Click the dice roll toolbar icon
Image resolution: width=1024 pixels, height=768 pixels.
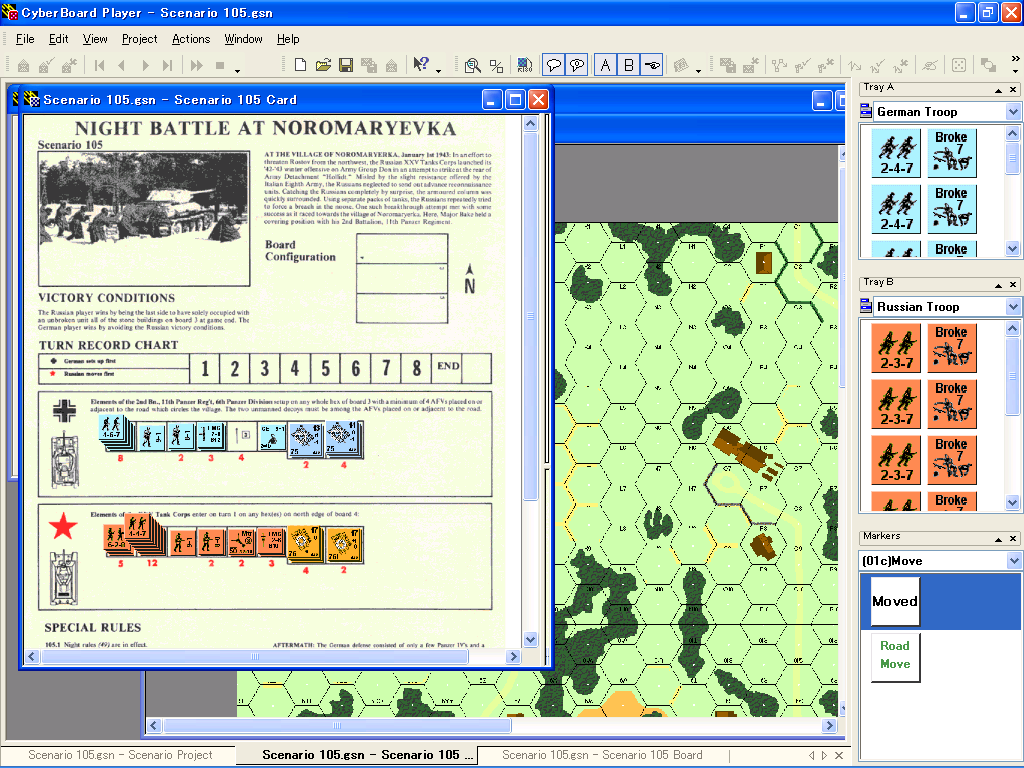click(959, 65)
